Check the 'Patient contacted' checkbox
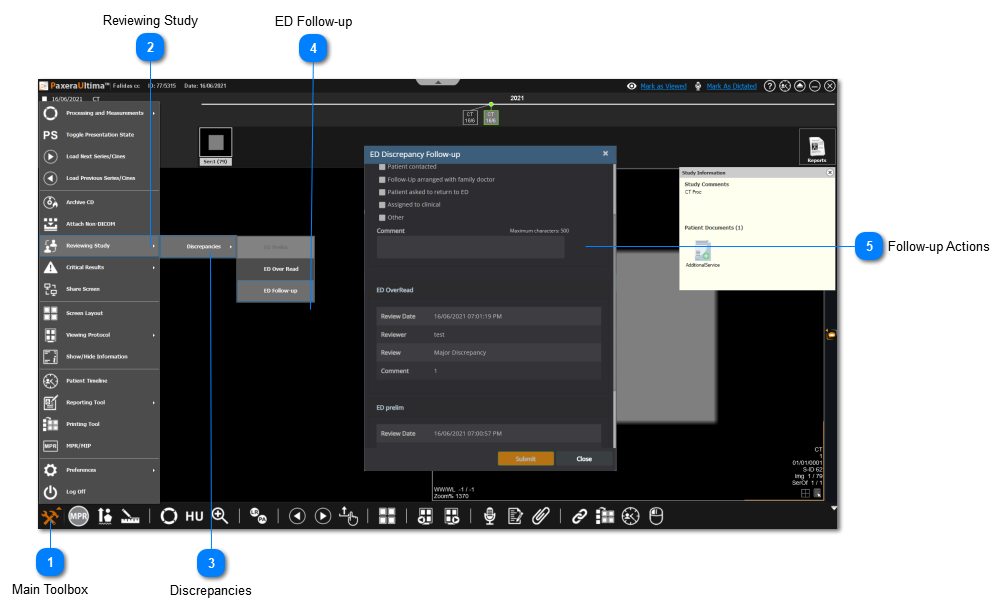The width and height of the screenshot is (1006, 614). point(381,167)
